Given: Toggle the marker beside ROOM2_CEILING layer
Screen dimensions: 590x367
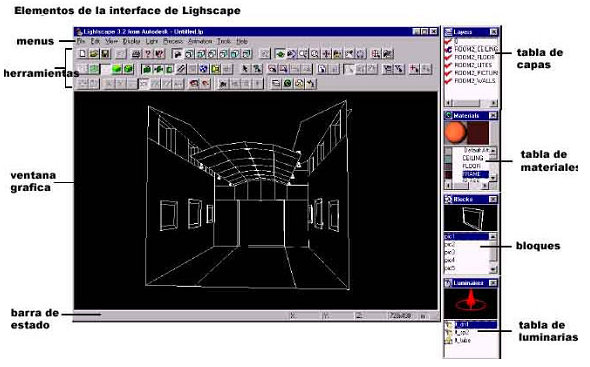Looking at the screenshot, I should tap(448, 49).
